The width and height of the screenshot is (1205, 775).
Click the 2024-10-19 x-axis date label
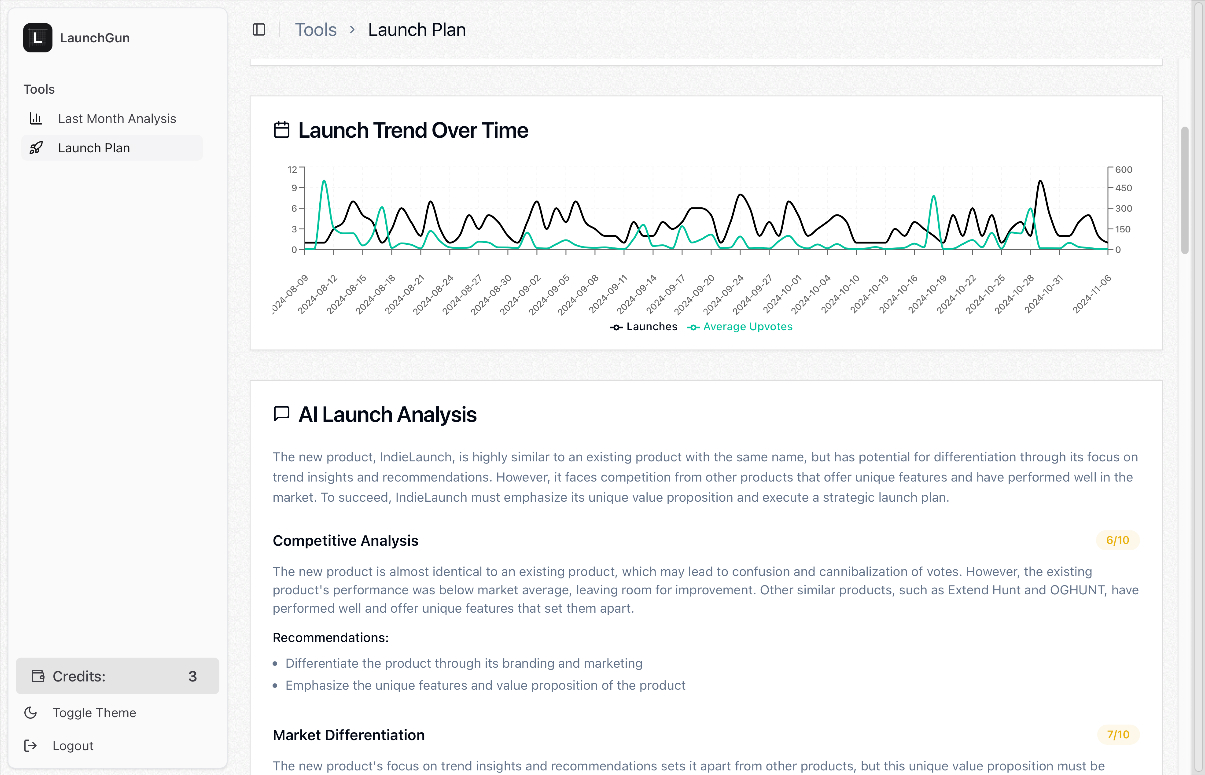point(928,294)
